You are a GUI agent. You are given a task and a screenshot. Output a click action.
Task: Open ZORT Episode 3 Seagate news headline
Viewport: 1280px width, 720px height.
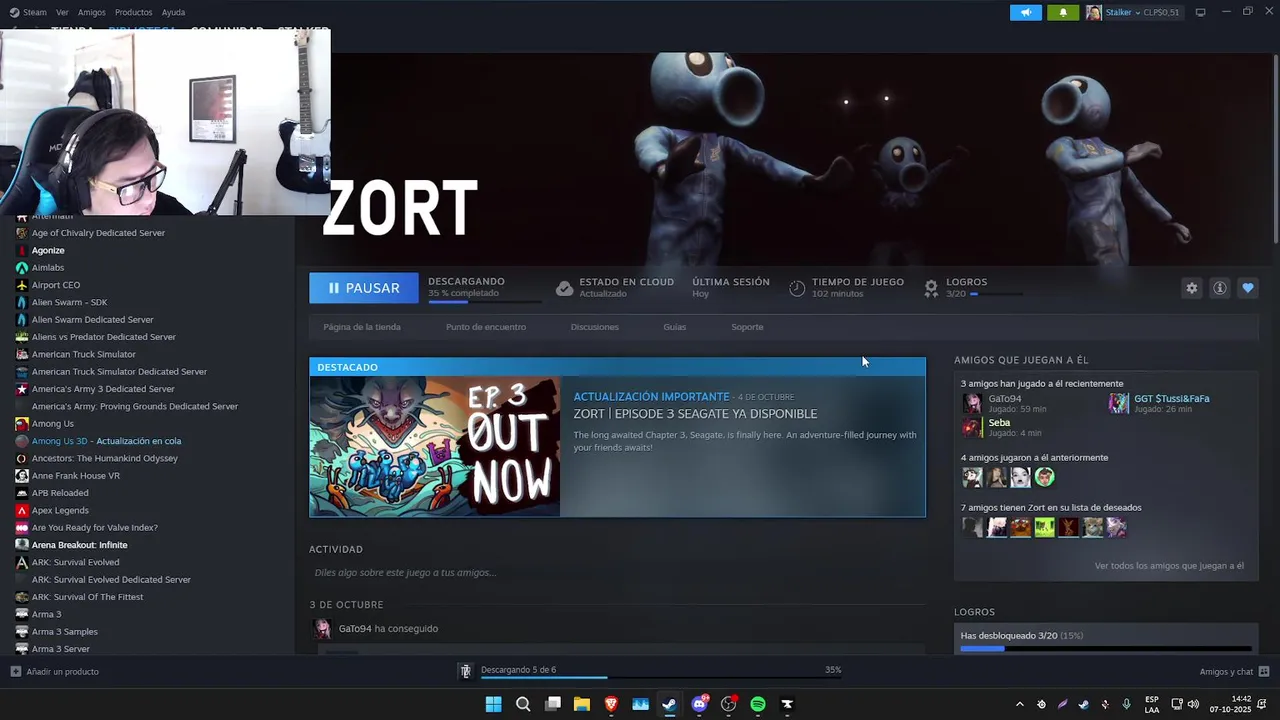(x=695, y=414)
